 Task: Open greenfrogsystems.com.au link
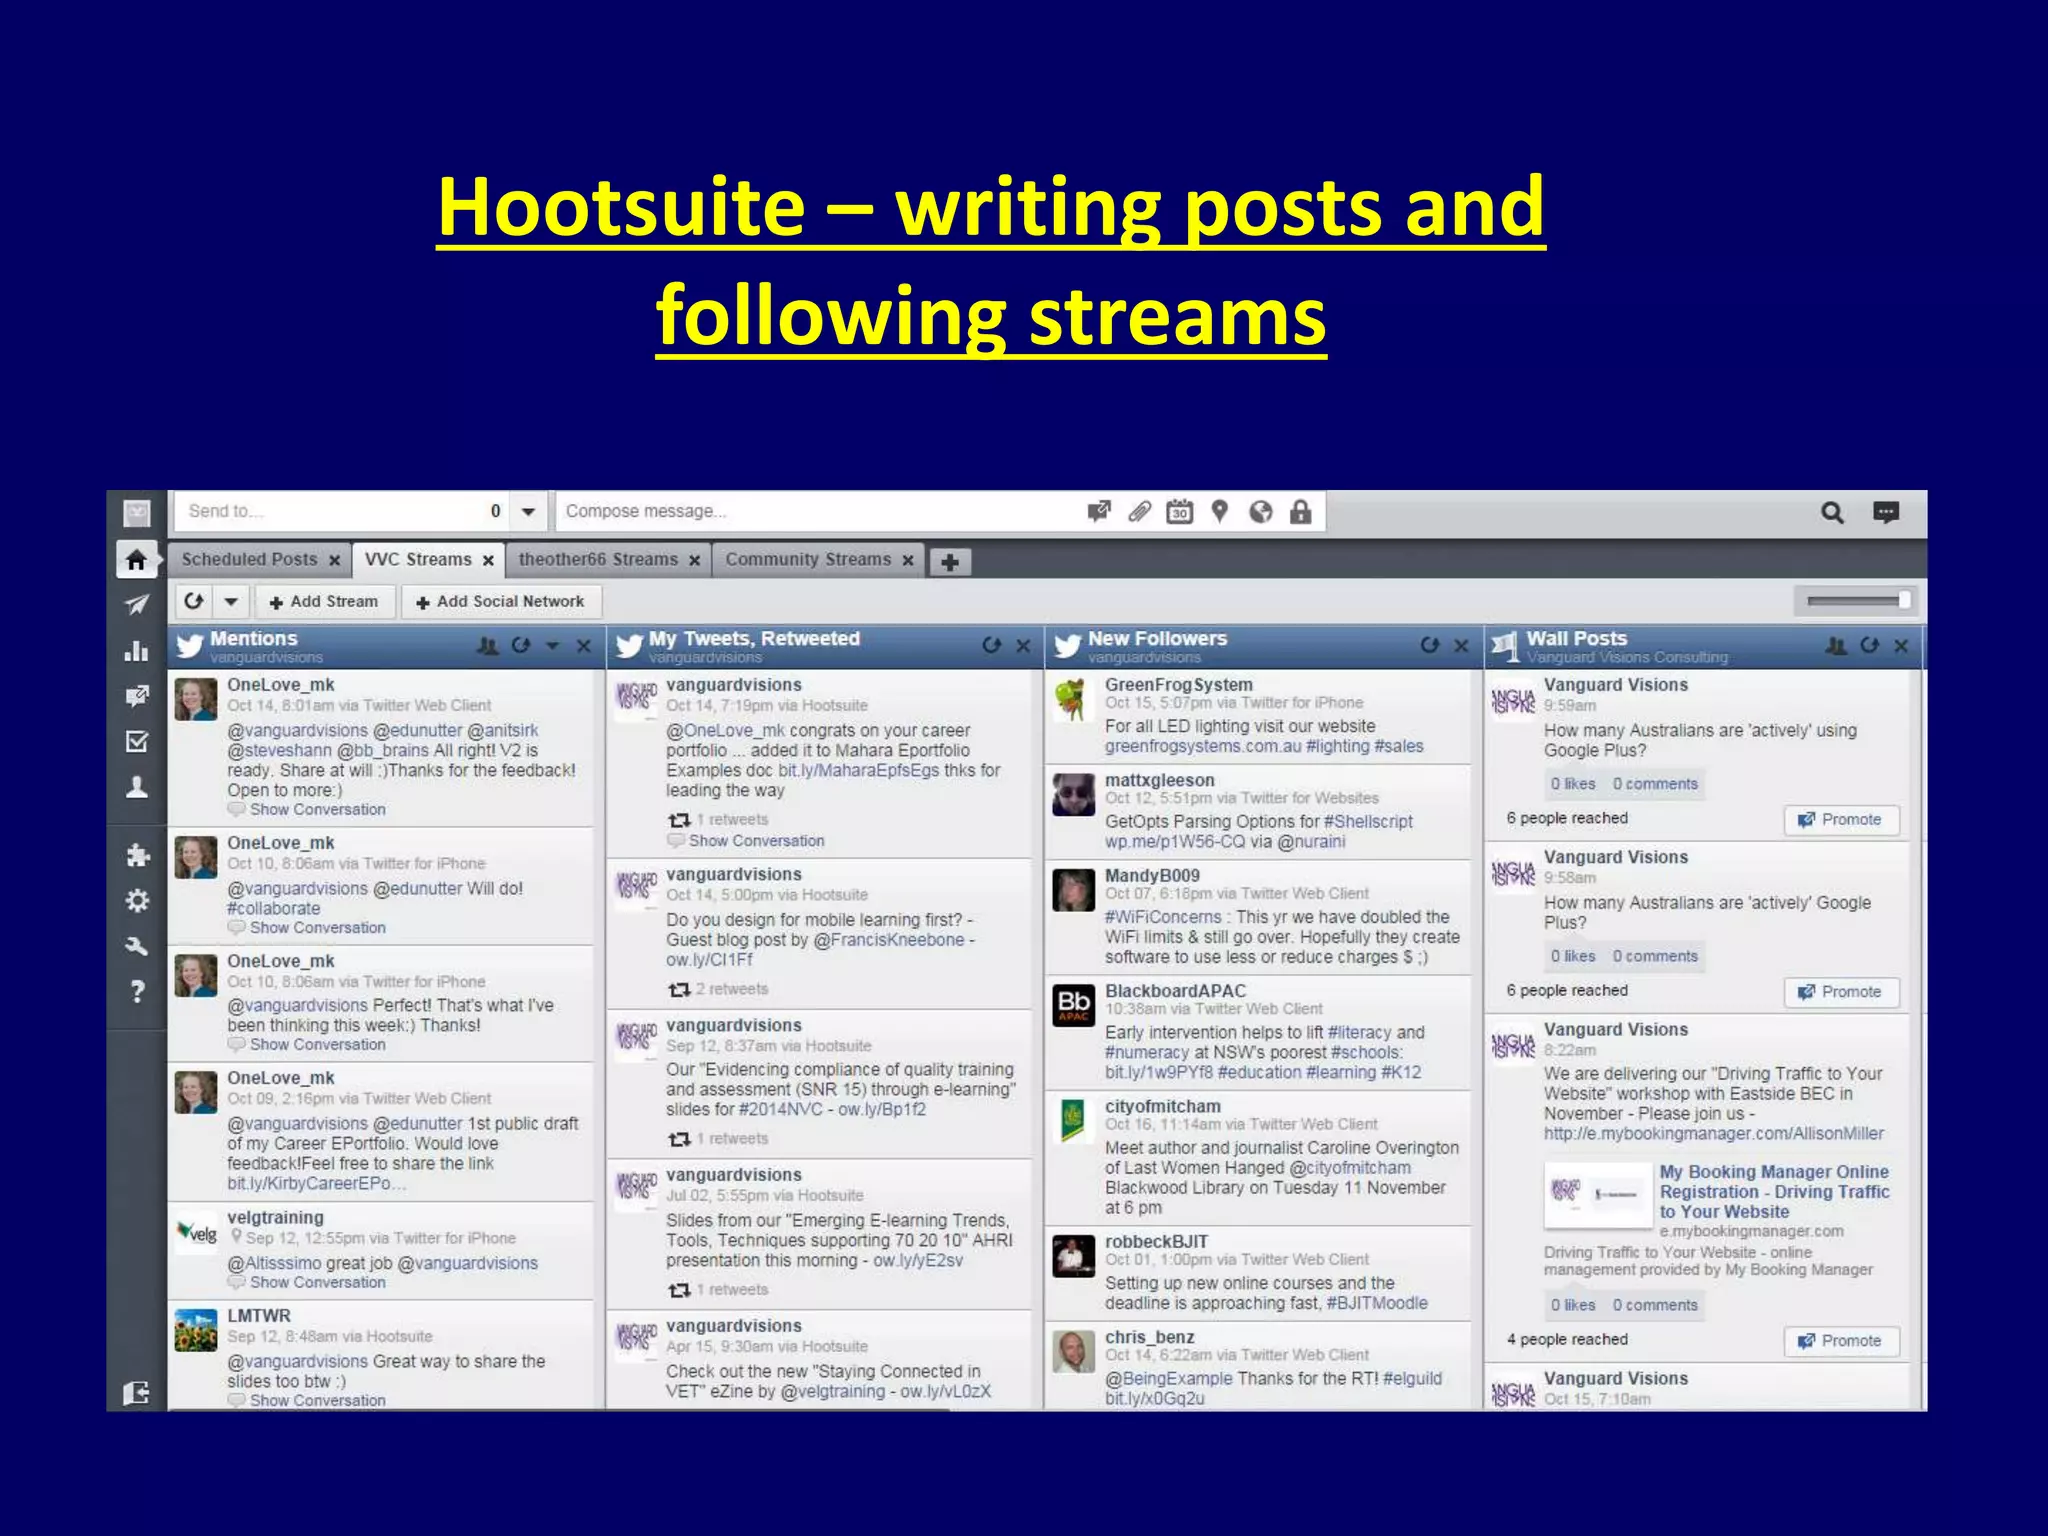click(x=1203, y=747)
